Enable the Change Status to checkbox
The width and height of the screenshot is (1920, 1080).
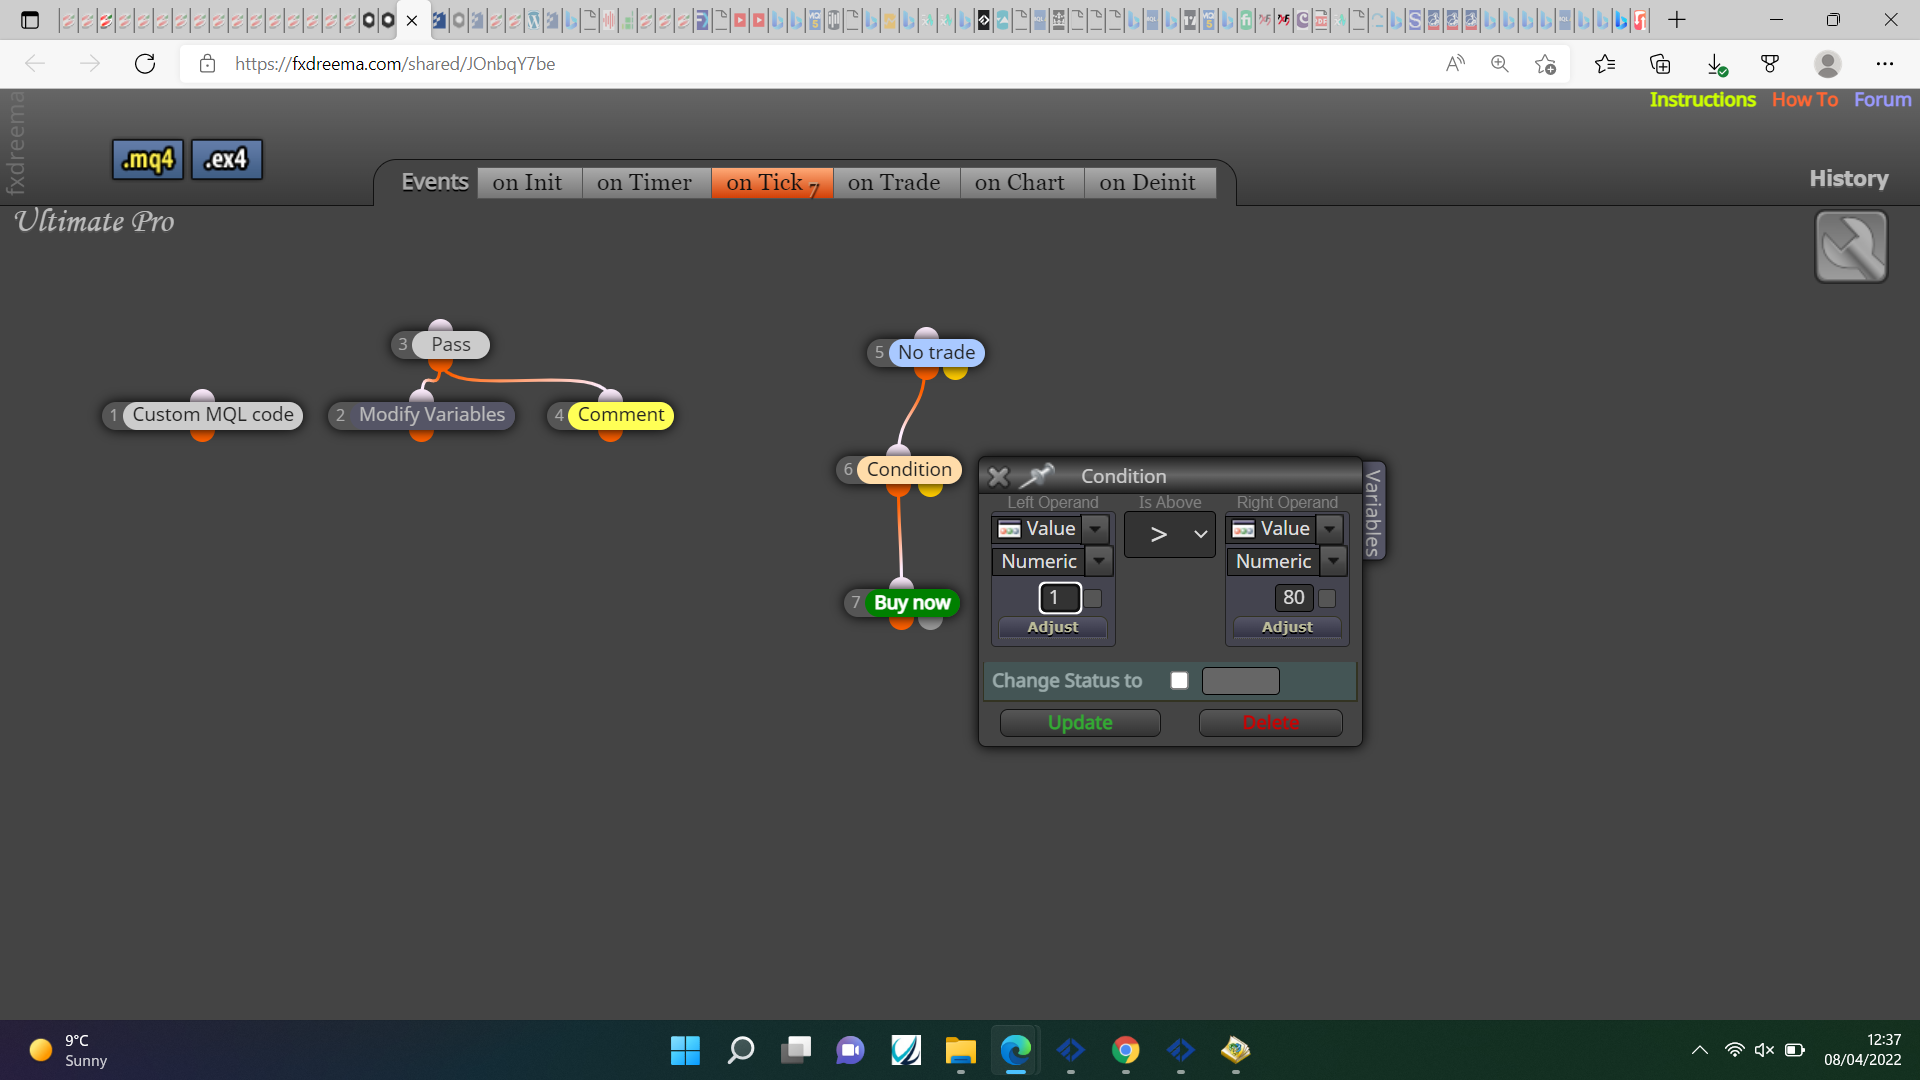tap(1180, 681)
